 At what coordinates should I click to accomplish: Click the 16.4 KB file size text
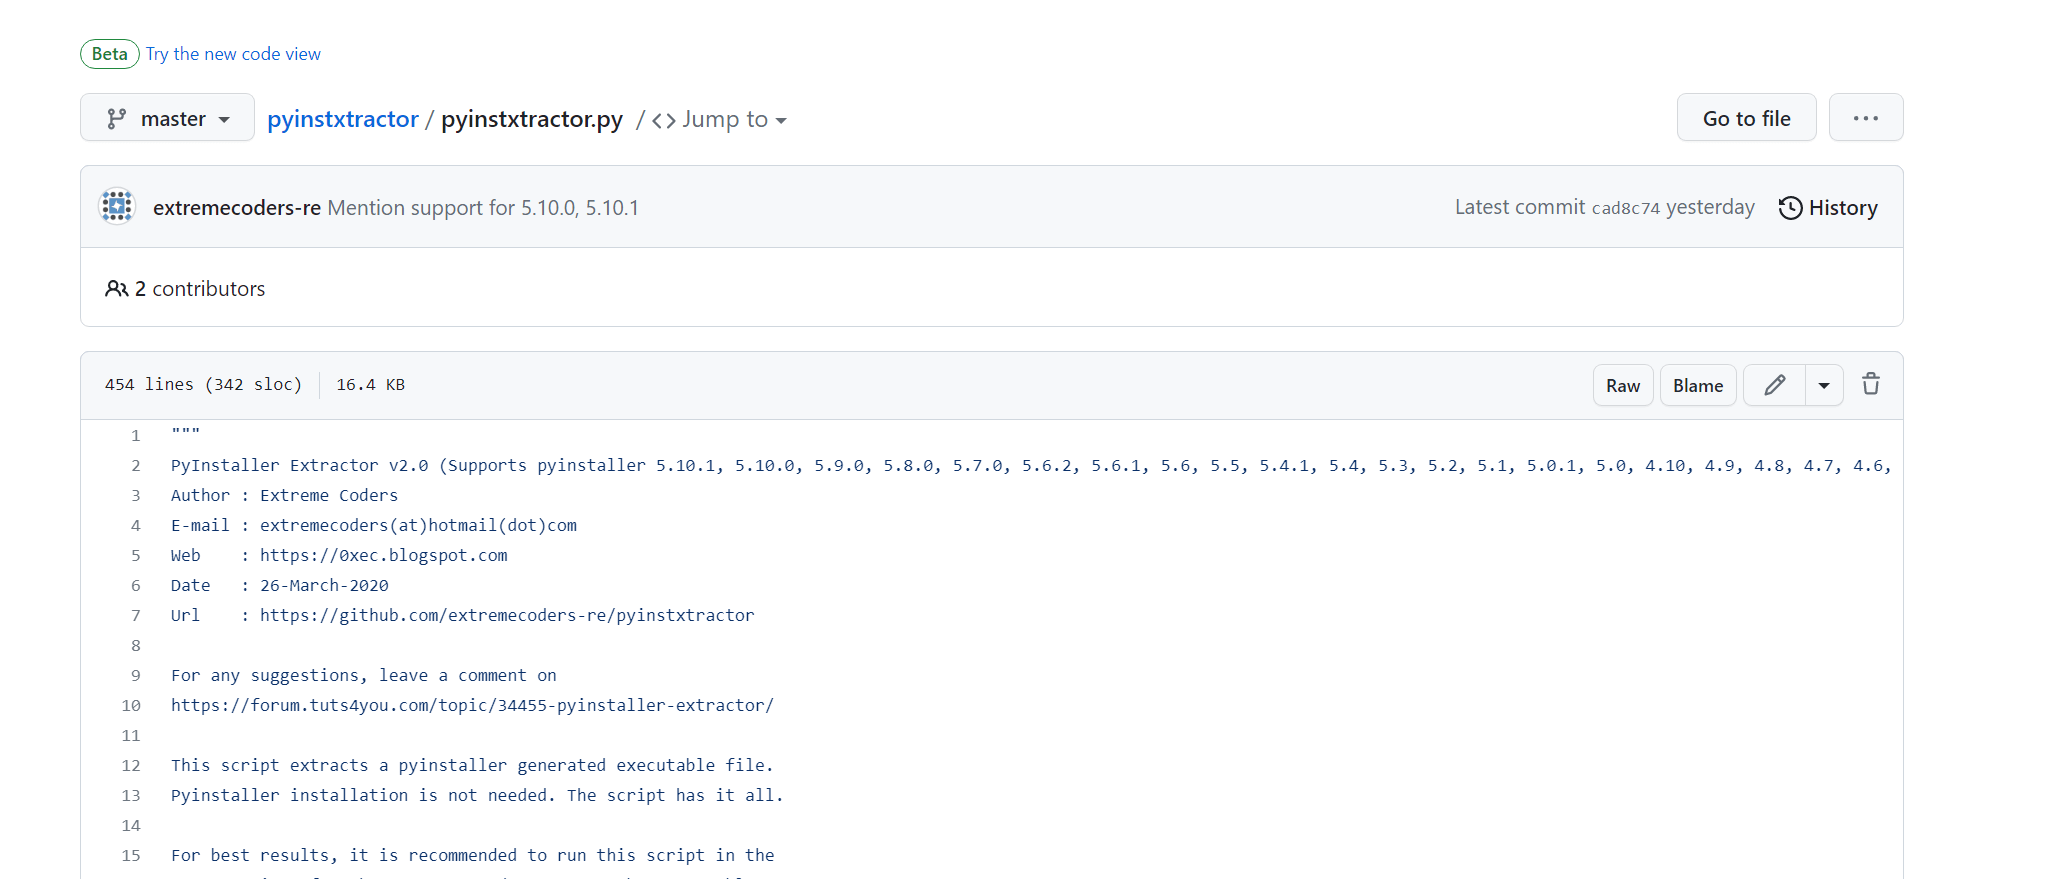pyautogui.click(x=370, y=385)
